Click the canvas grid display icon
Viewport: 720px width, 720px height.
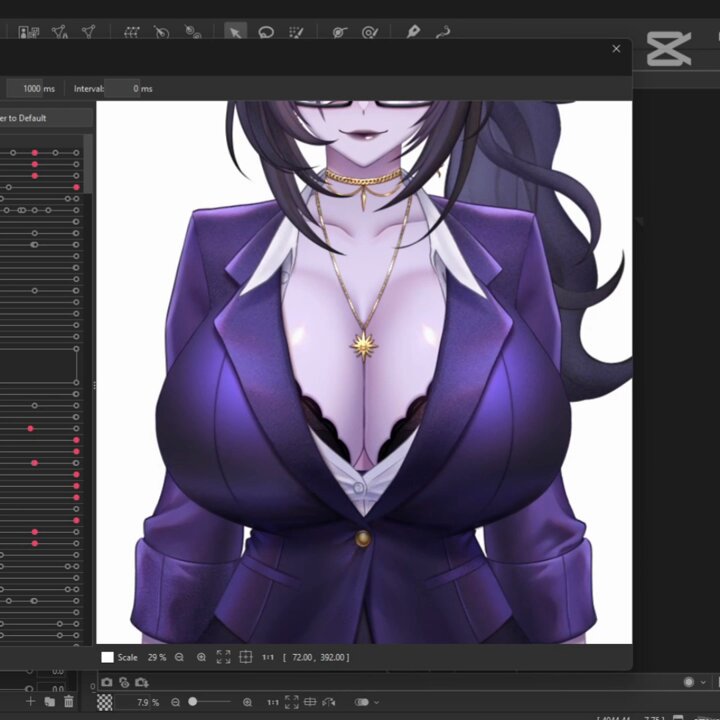(310, 702)
